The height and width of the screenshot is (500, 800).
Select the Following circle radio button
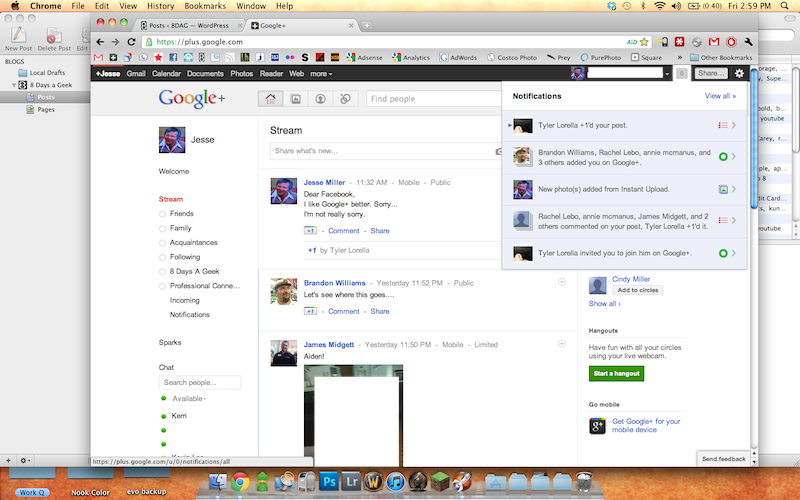(x=162, y=257)
